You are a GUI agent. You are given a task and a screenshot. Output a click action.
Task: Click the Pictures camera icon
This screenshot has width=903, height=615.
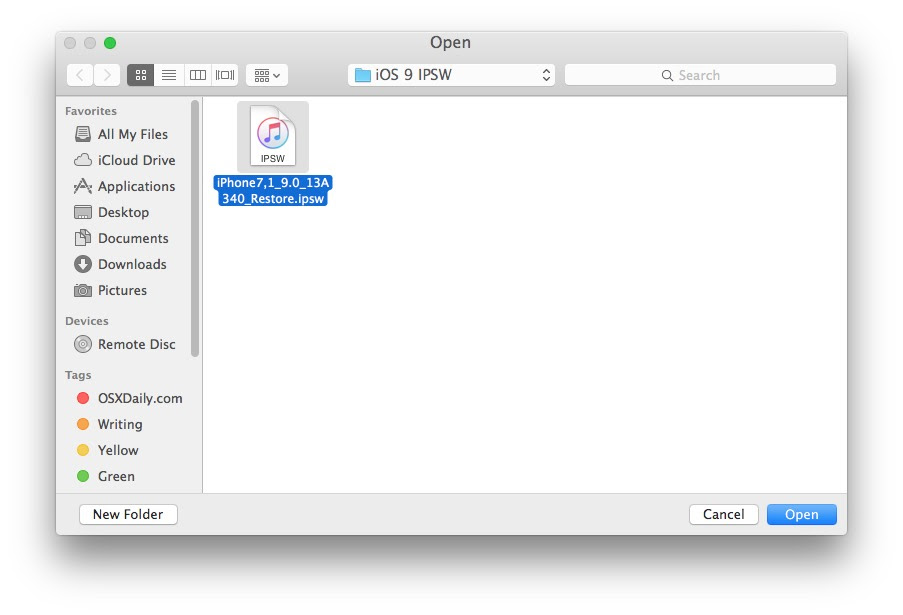click(83, 290)
